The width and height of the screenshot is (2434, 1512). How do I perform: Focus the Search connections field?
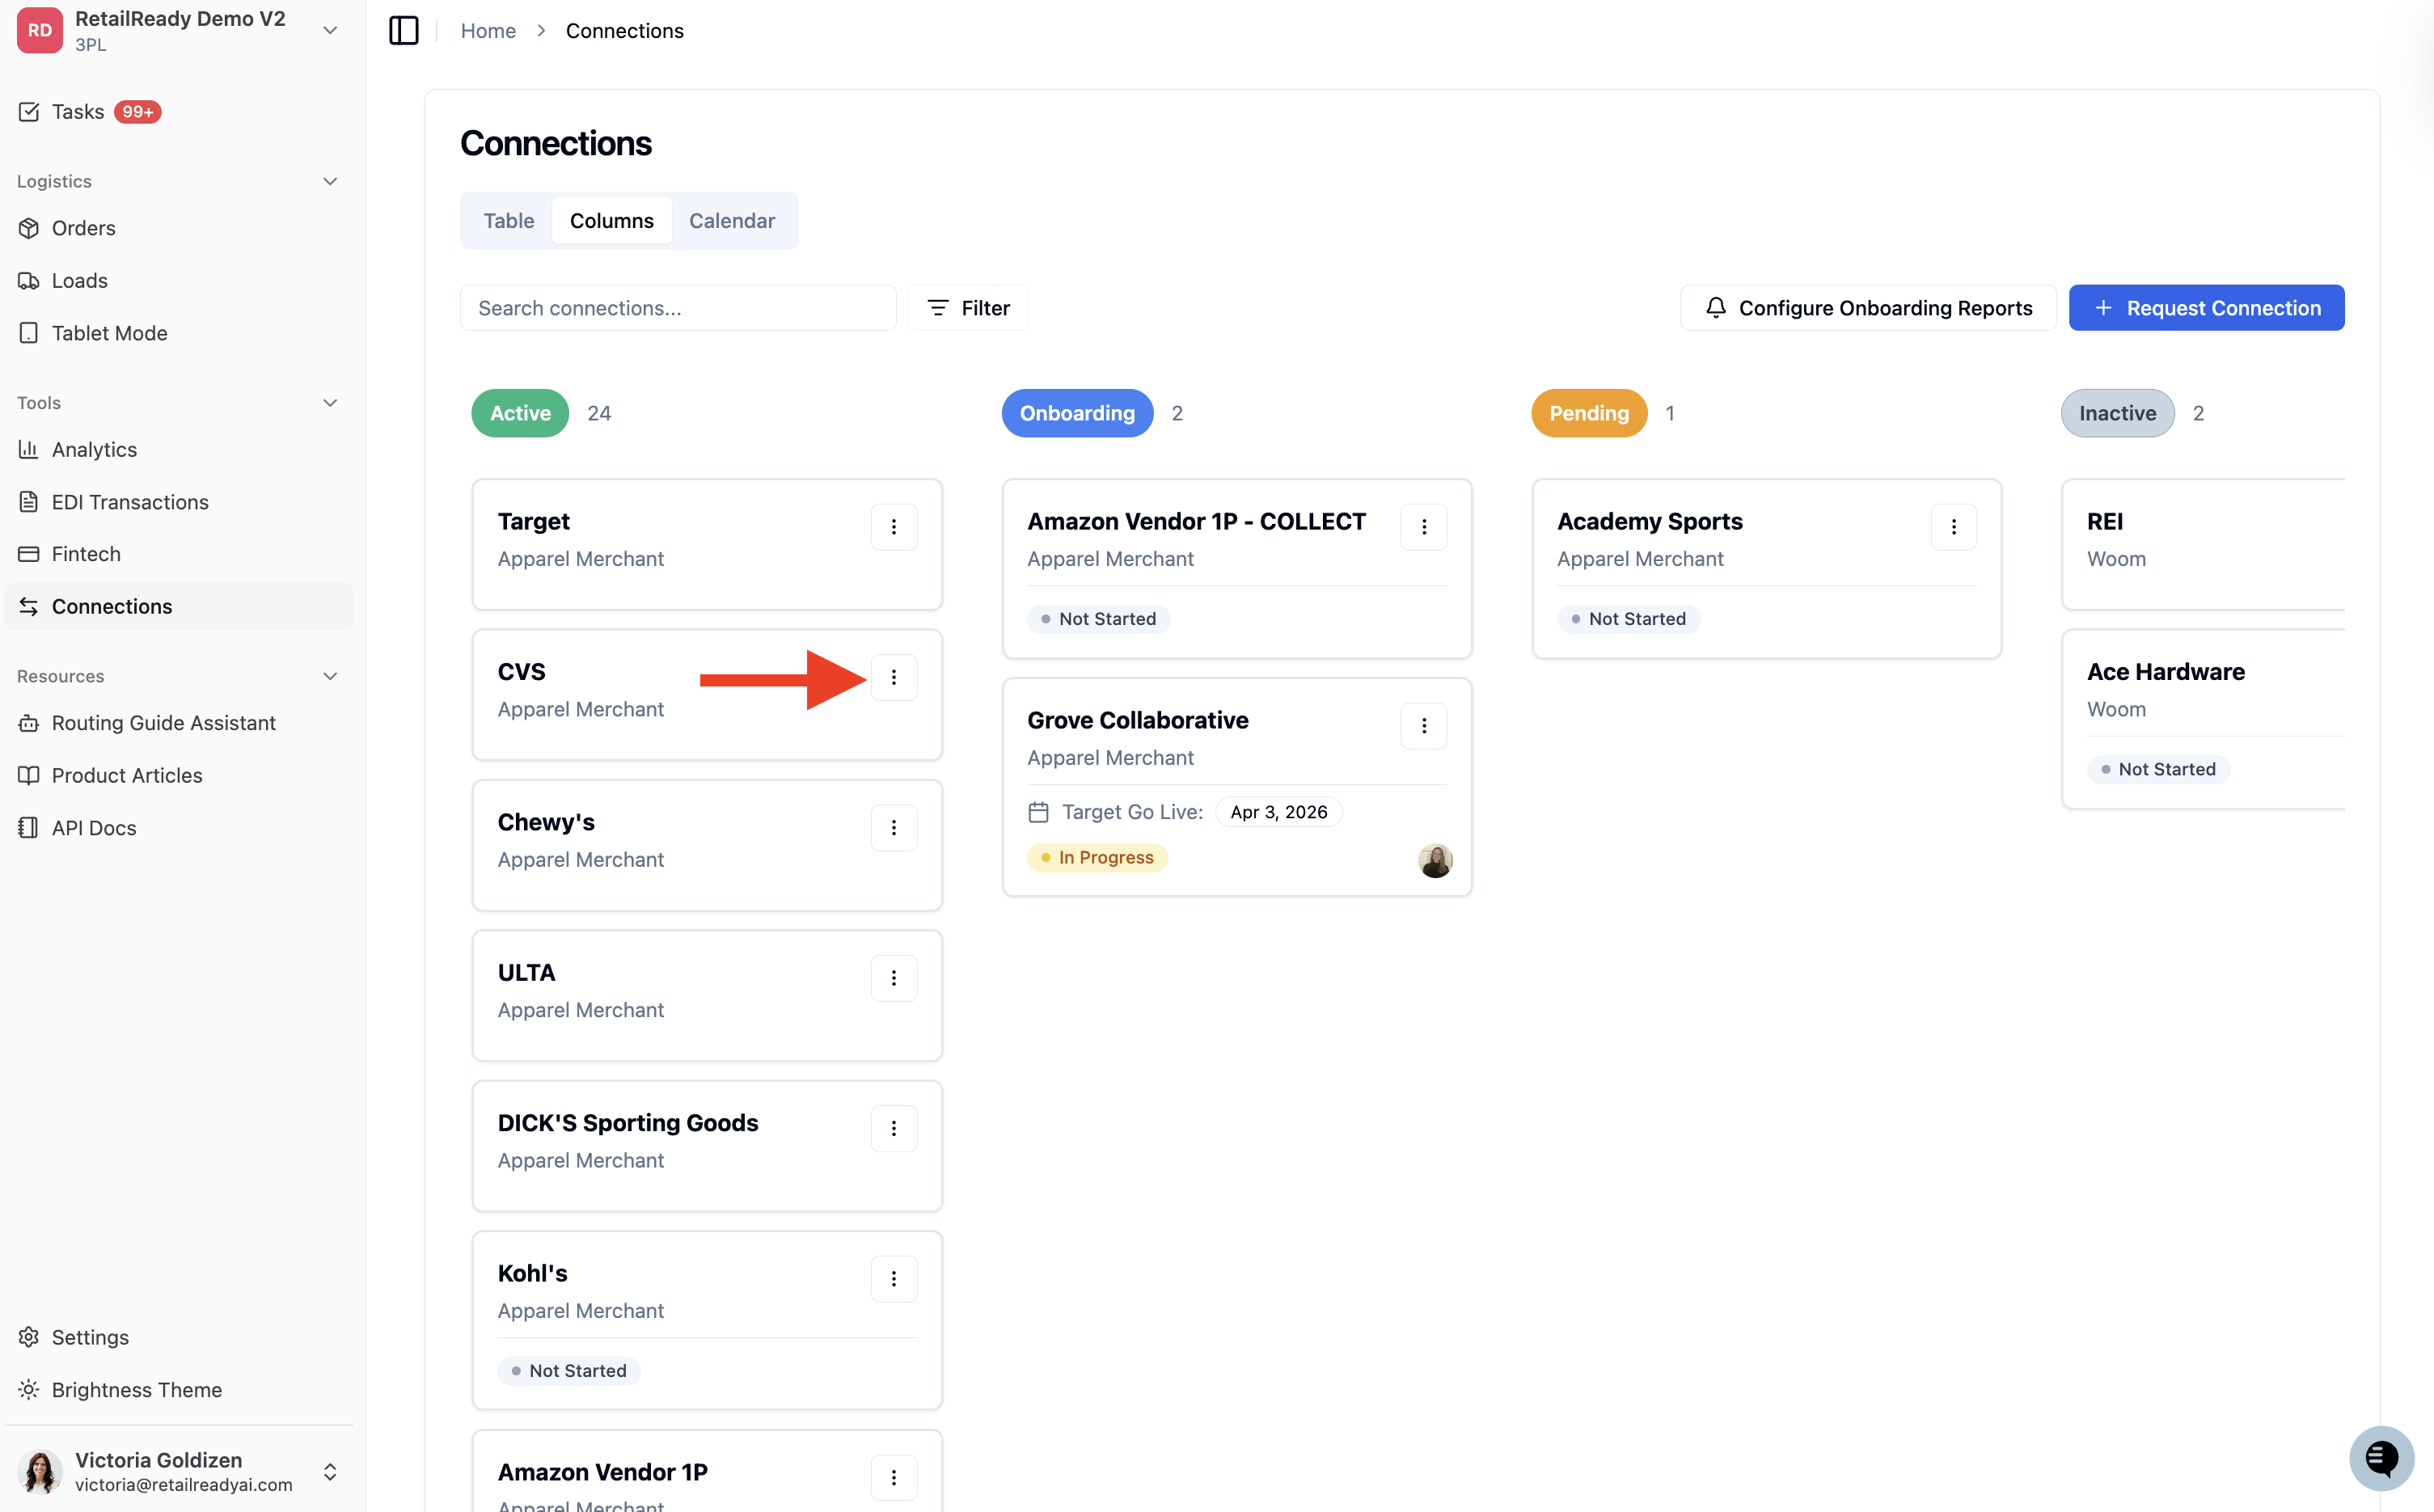click(x=677, y=308)
